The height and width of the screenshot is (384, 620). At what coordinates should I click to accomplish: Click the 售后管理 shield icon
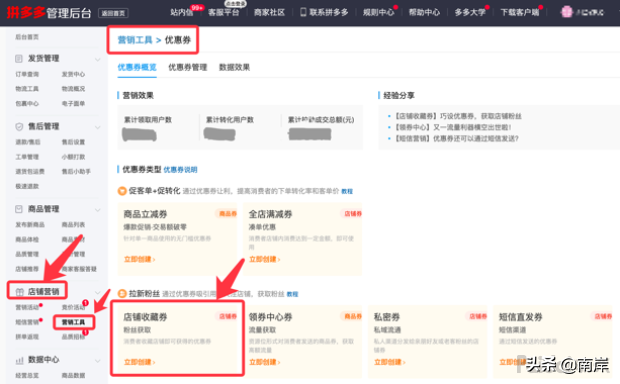coord(19,127)
